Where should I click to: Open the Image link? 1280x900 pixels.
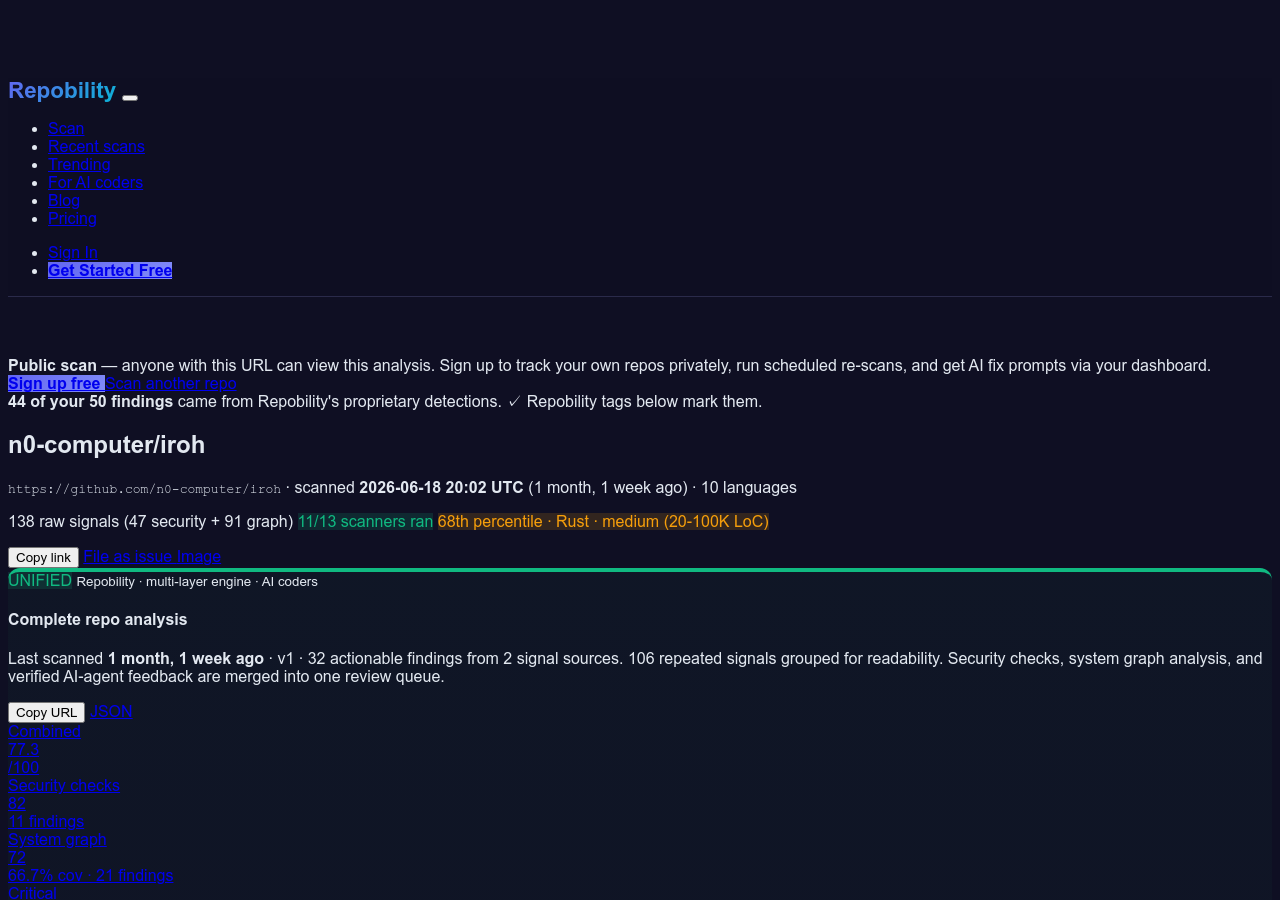click(199, 556)
